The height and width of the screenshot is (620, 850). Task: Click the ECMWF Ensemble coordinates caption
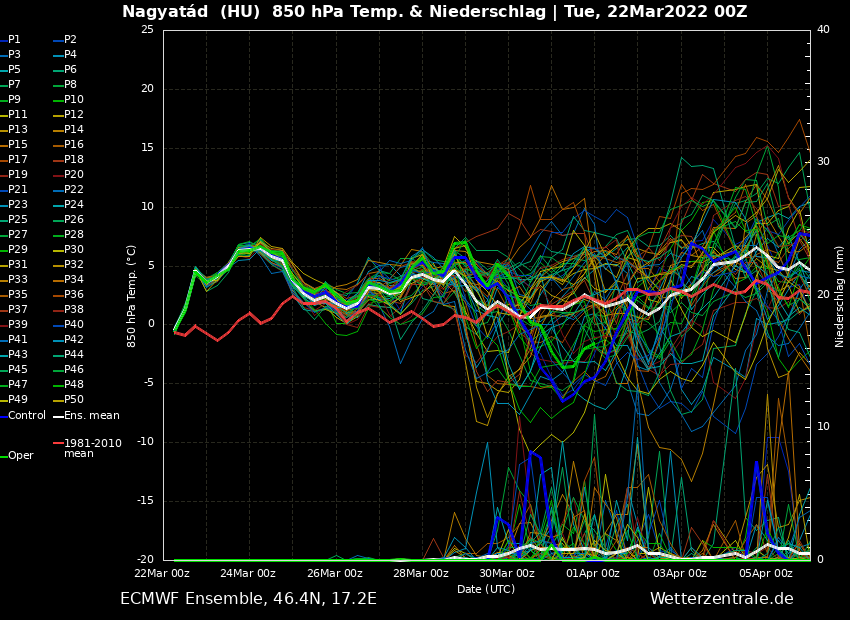tap(248, 599)
